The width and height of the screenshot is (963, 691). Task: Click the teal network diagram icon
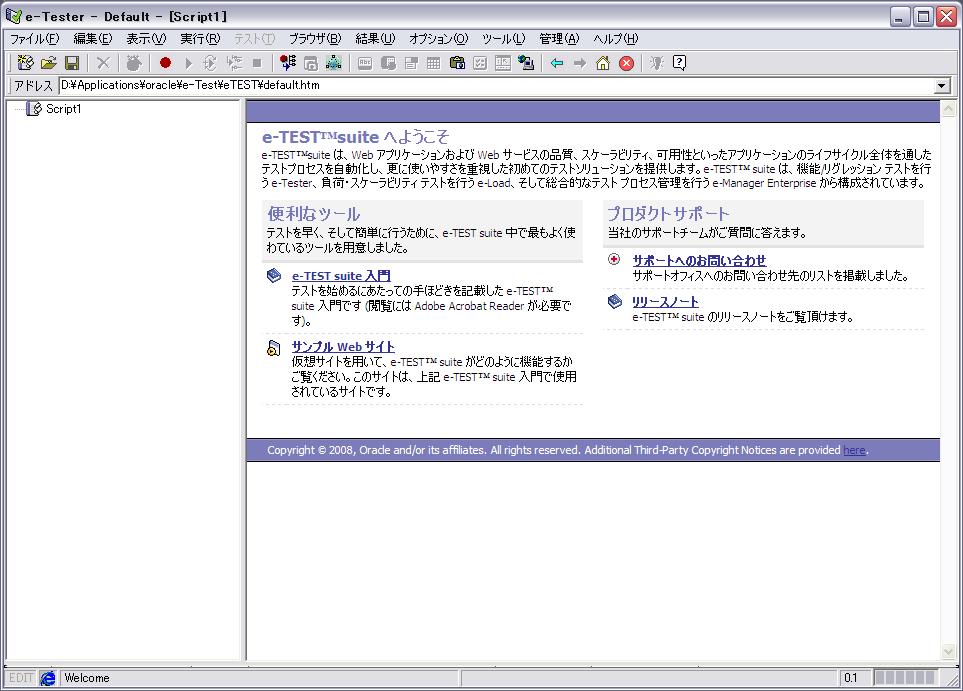coord(333,63)
